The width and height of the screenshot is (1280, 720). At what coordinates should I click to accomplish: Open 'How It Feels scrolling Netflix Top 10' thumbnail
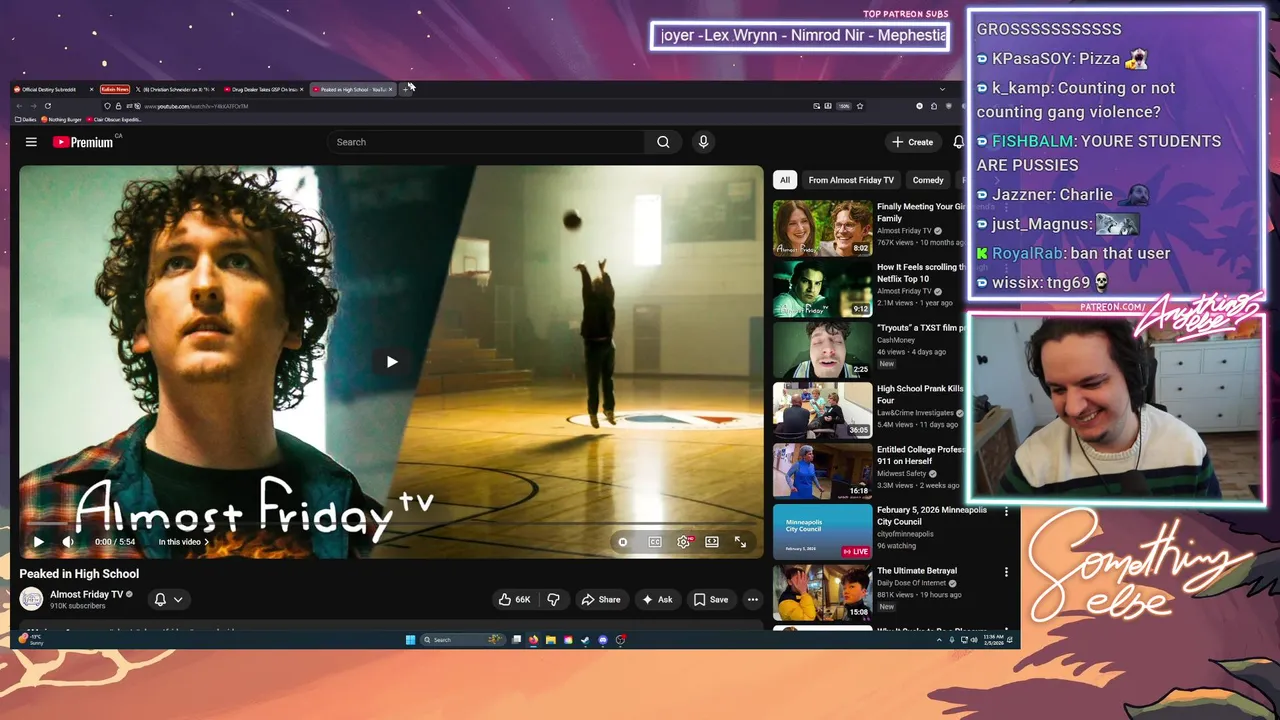point(822,289)
